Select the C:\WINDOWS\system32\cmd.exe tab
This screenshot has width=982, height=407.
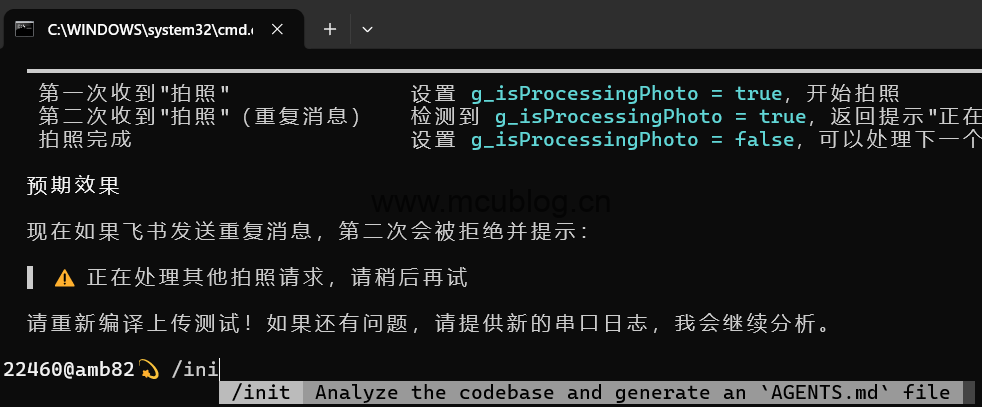tap(150, 30)
